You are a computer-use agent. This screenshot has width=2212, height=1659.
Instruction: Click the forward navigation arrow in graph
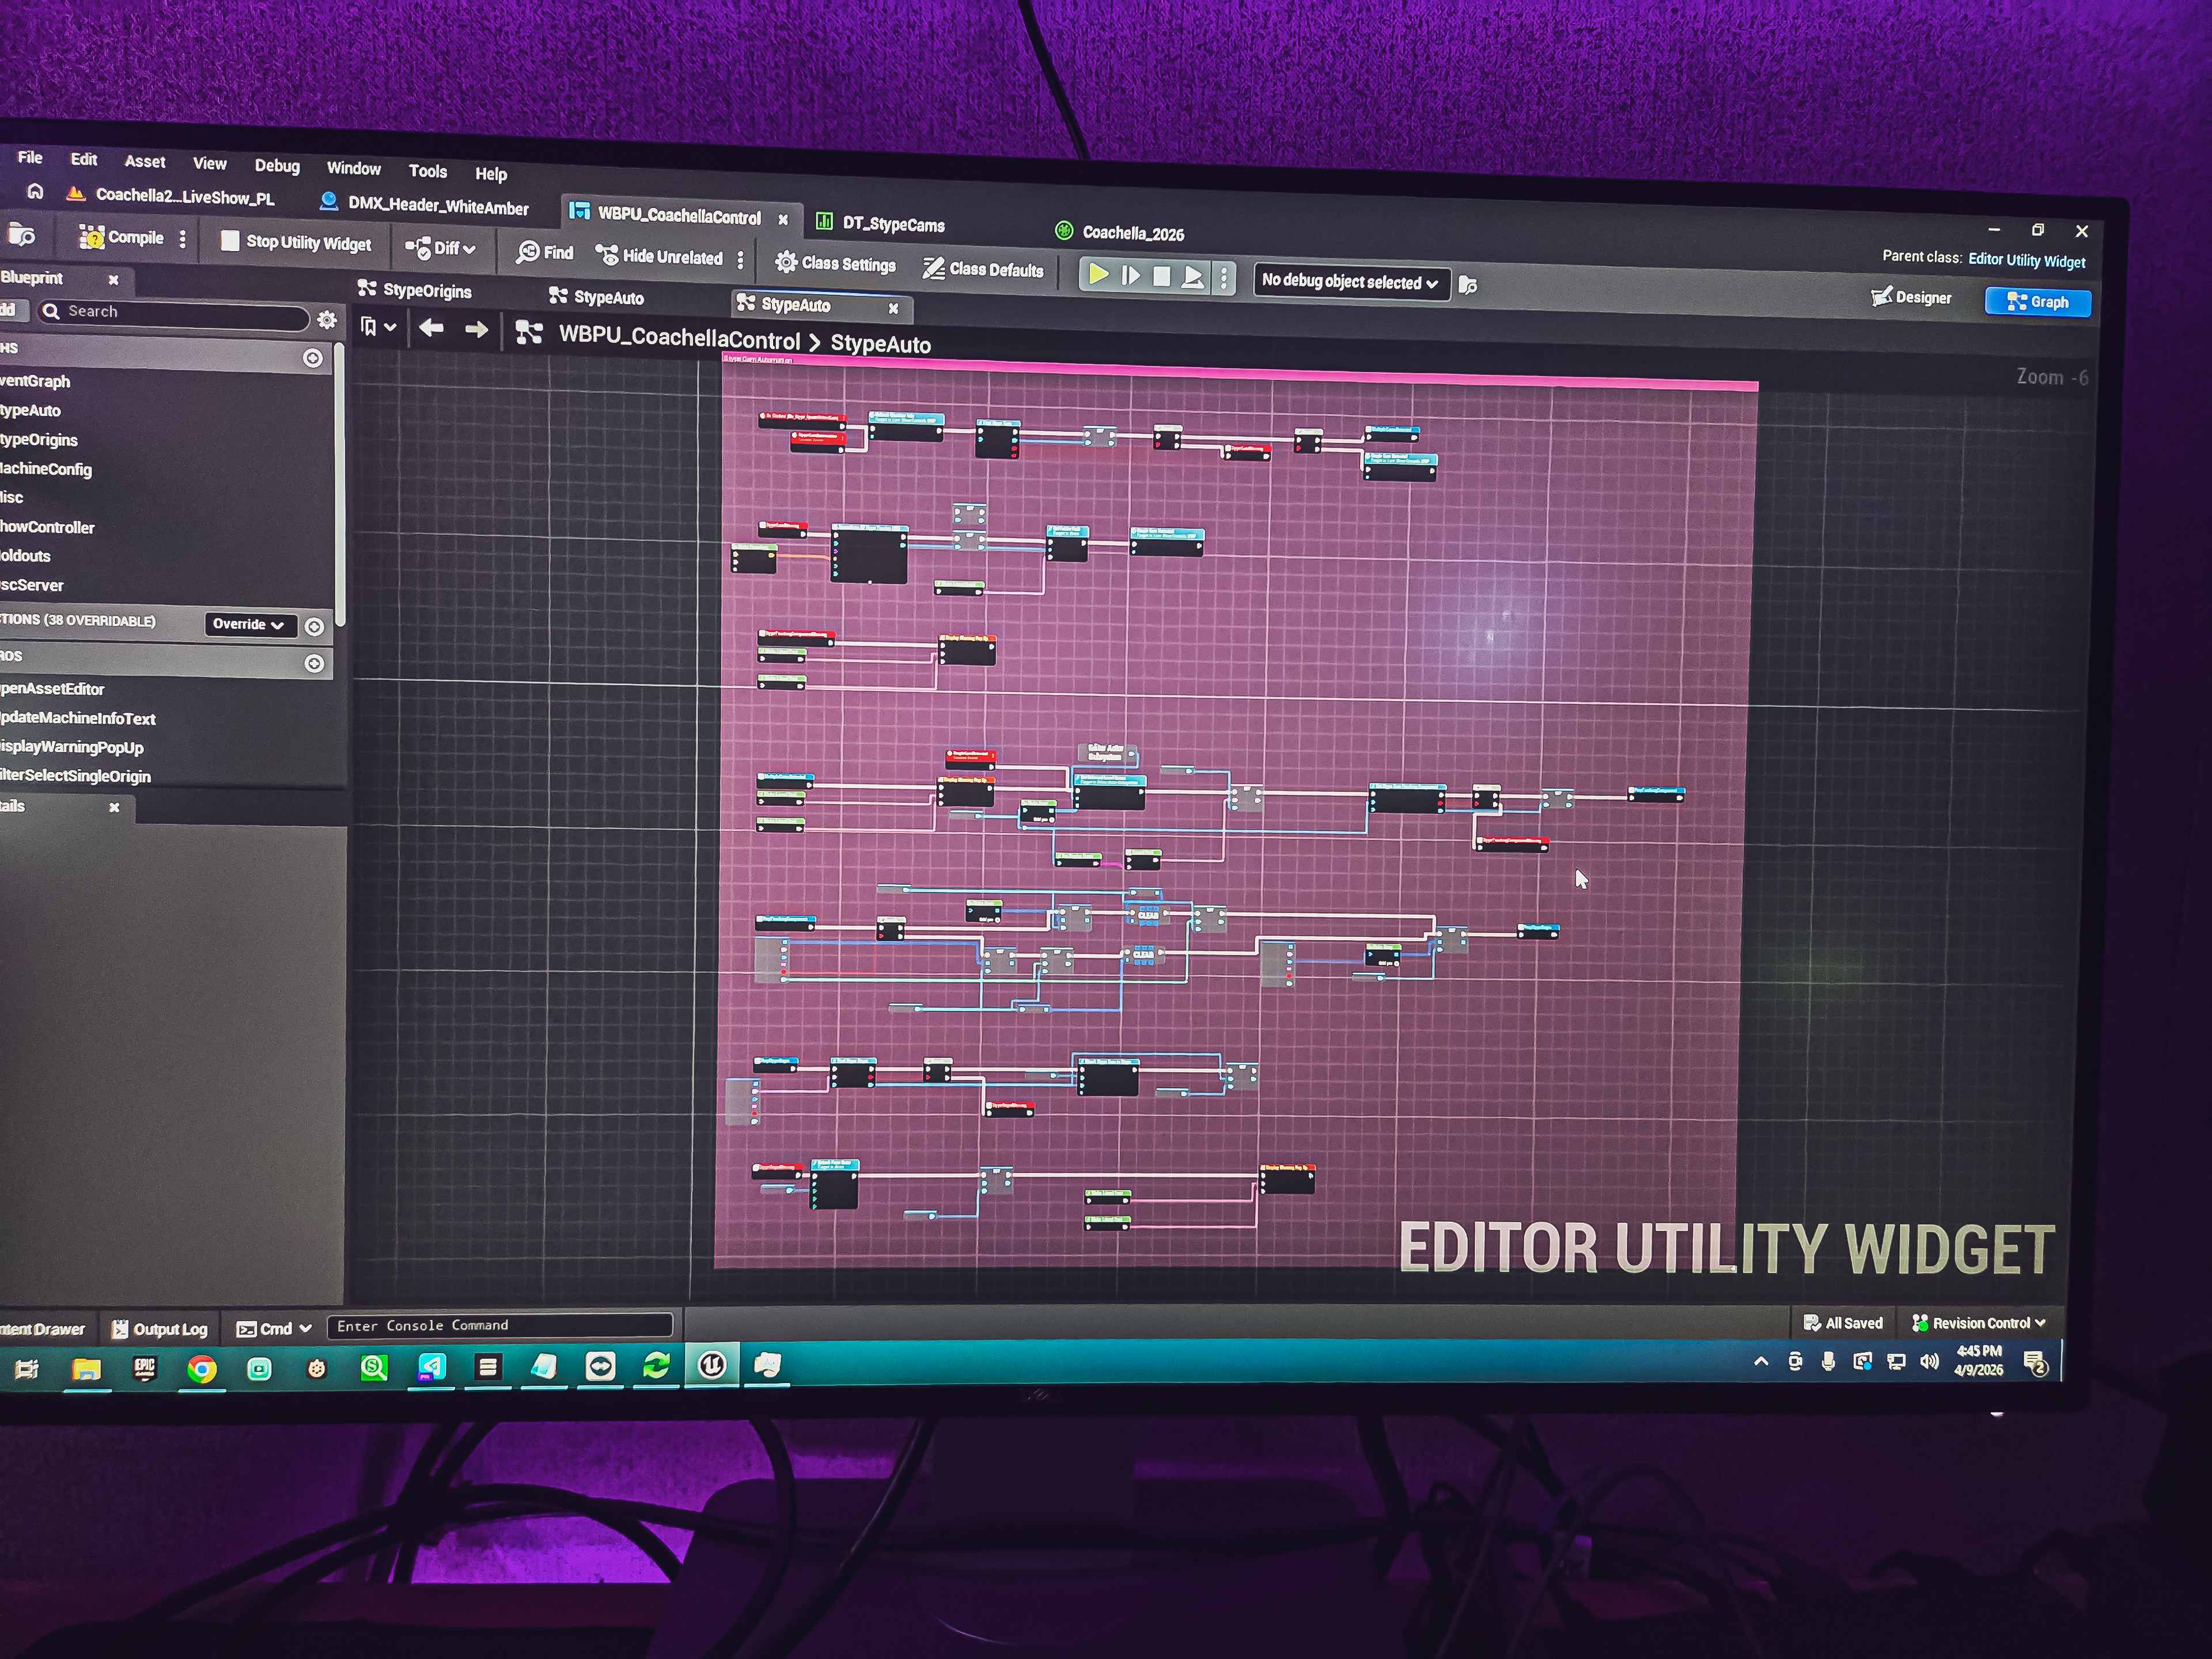[476, 329]
